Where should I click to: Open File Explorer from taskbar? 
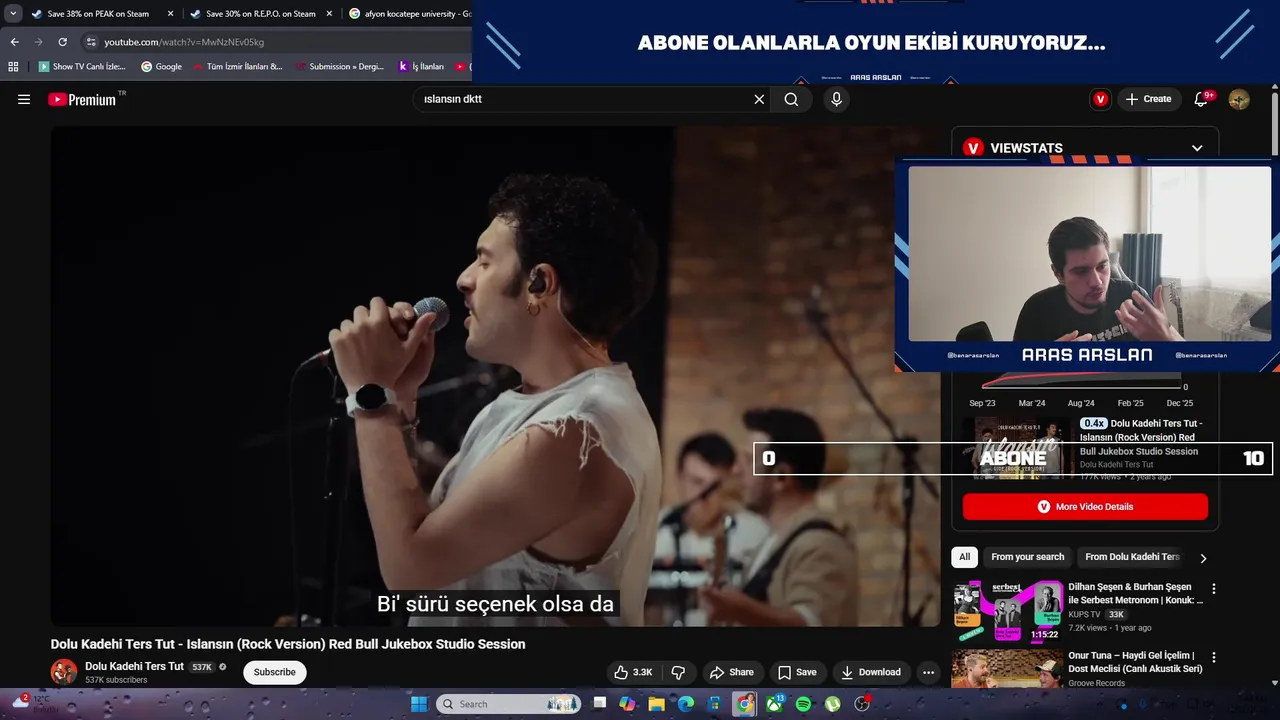tap(656, 704)
